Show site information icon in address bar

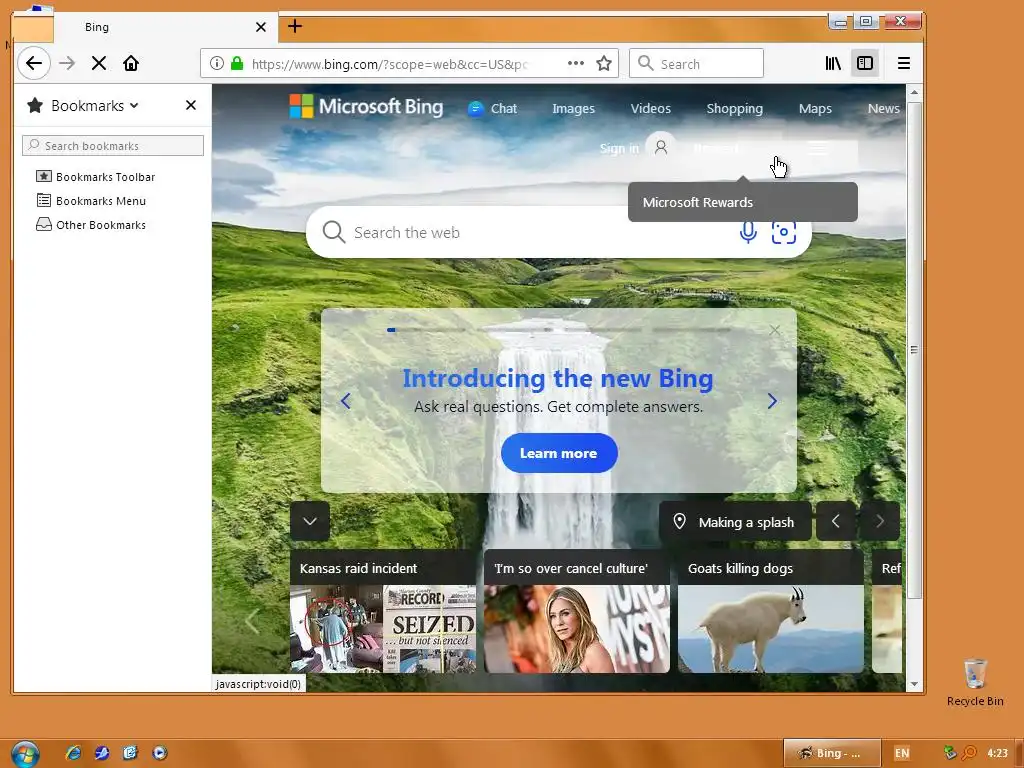[x=217, y=63]
